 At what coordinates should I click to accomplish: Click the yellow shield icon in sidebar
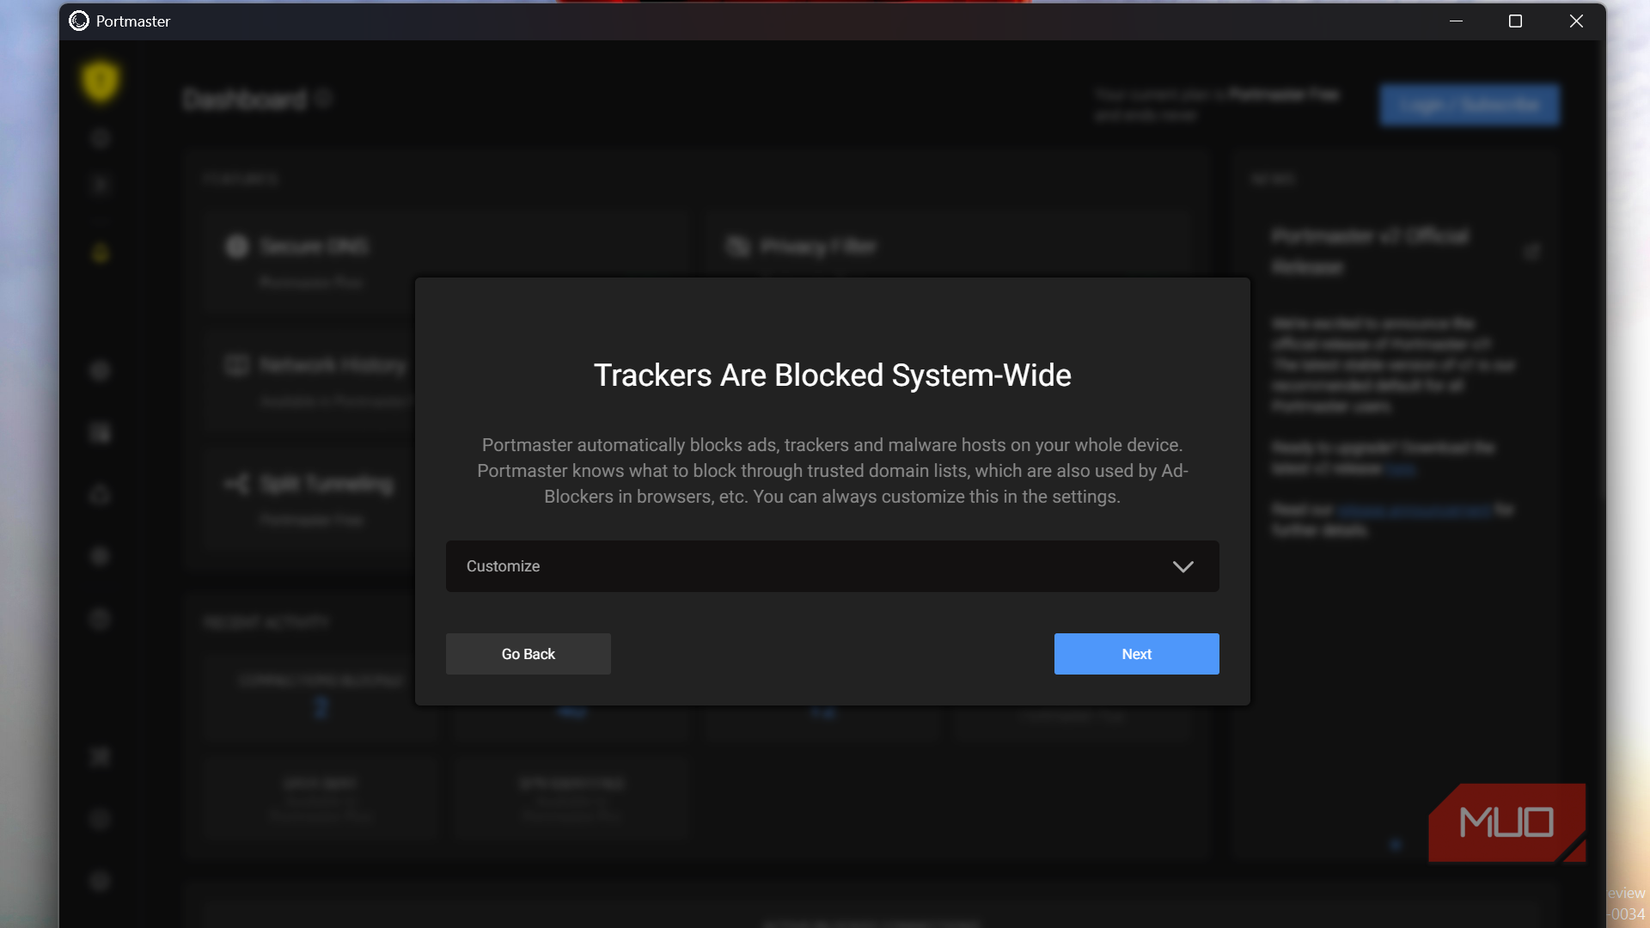100,81
